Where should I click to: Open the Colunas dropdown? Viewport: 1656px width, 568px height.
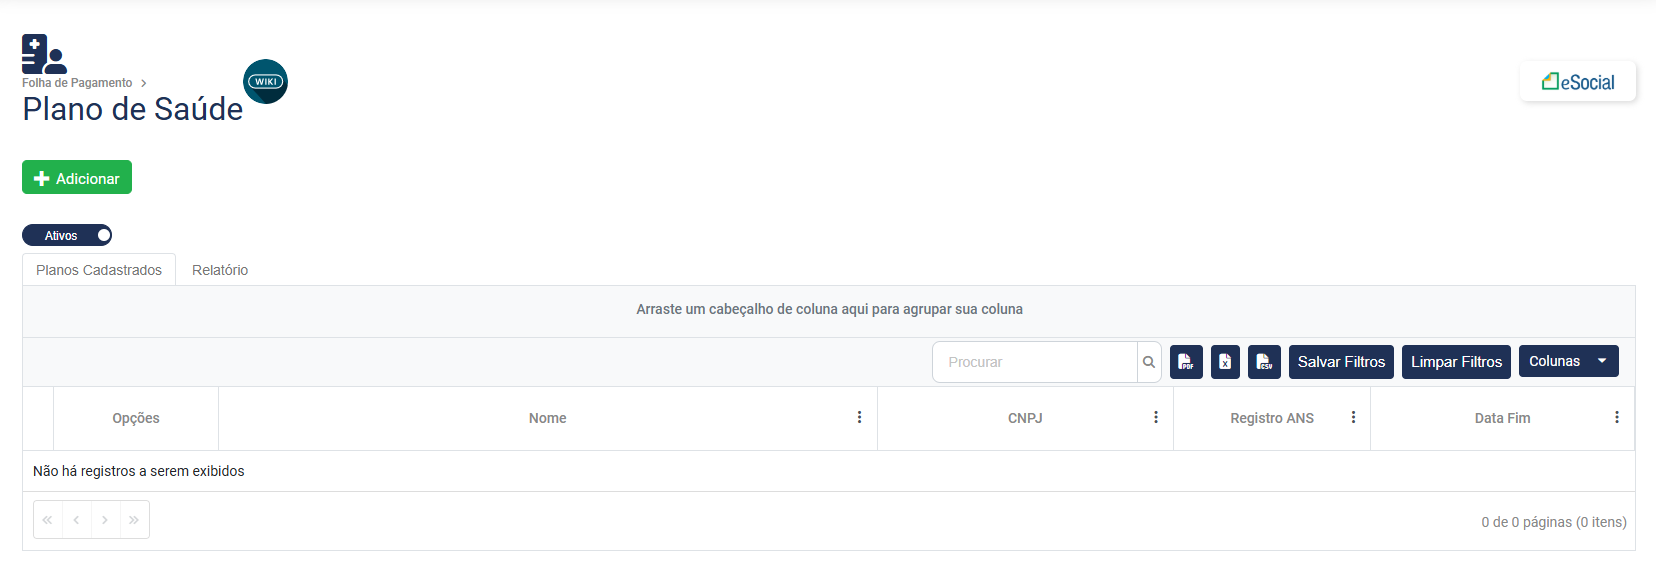(x=1567, y=362)
